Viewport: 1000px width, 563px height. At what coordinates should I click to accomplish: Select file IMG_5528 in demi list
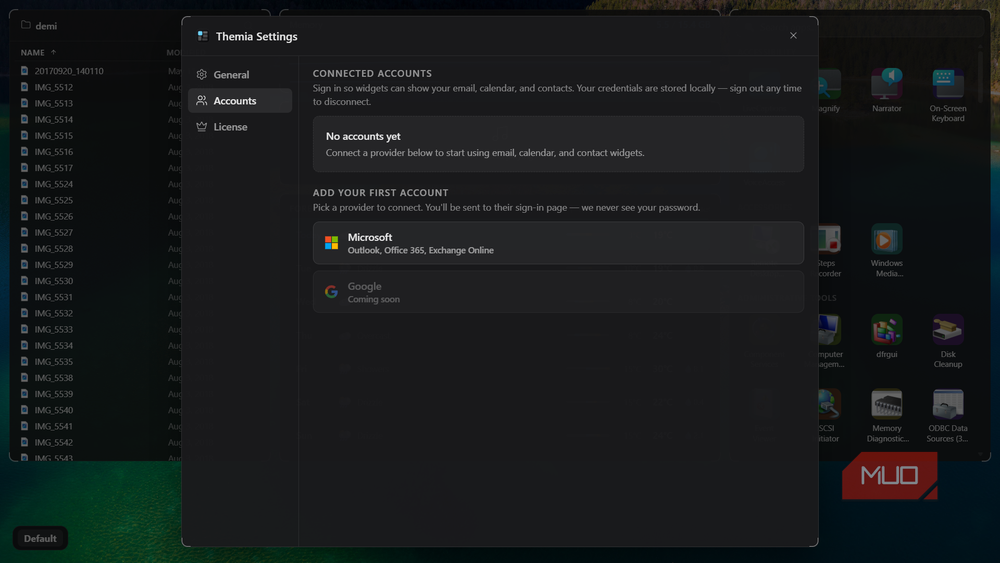[x=54, y=249]
